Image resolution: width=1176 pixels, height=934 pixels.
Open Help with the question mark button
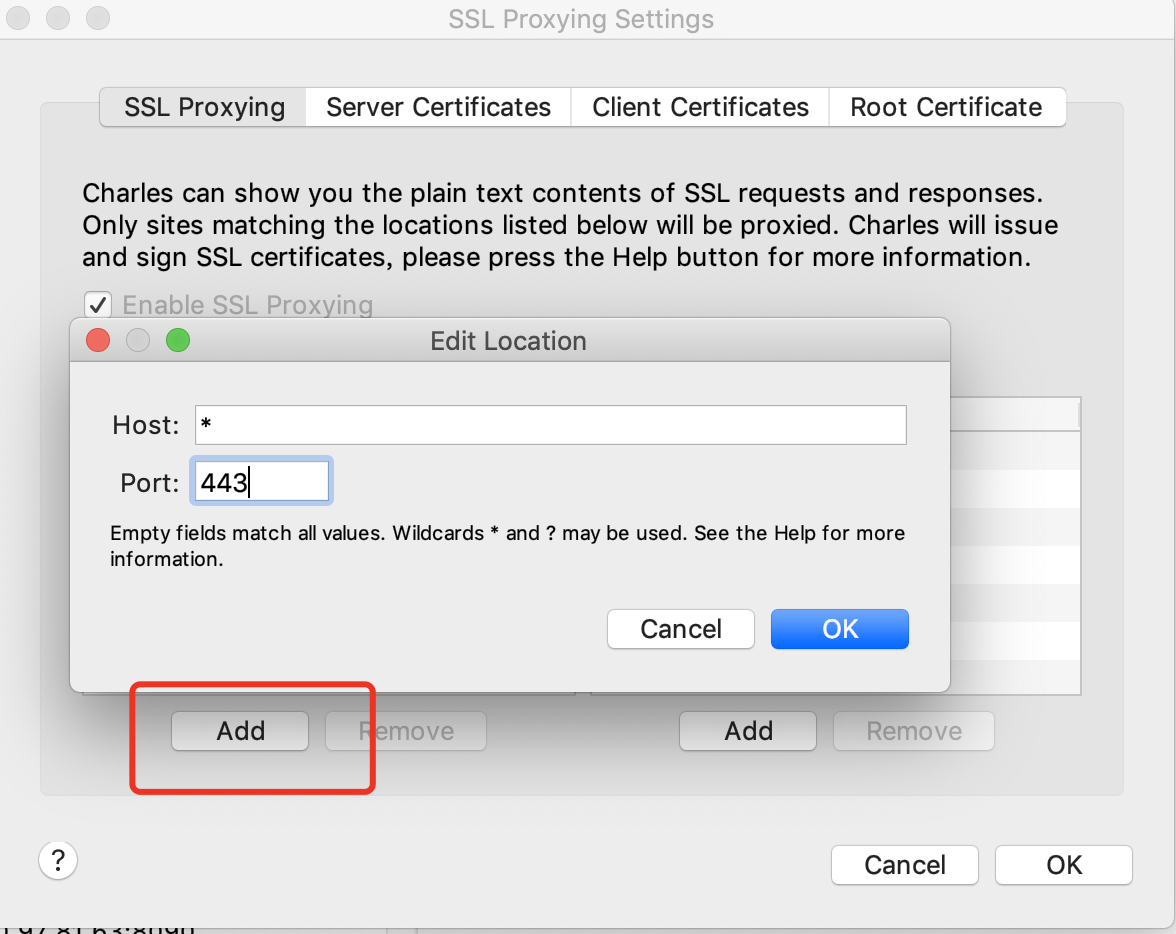(x=58, y=860)
